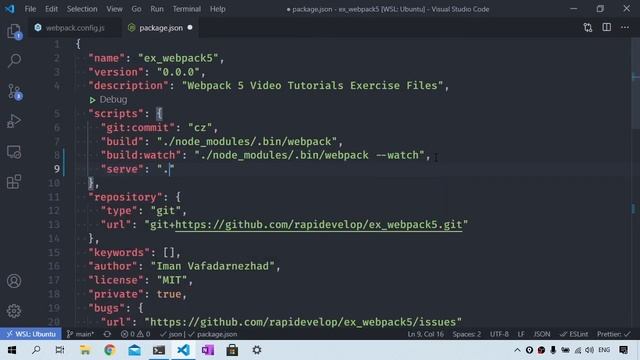Open the Search view in activity bar
This screenshot has width=640, height=360.
(x=14, y=61)
